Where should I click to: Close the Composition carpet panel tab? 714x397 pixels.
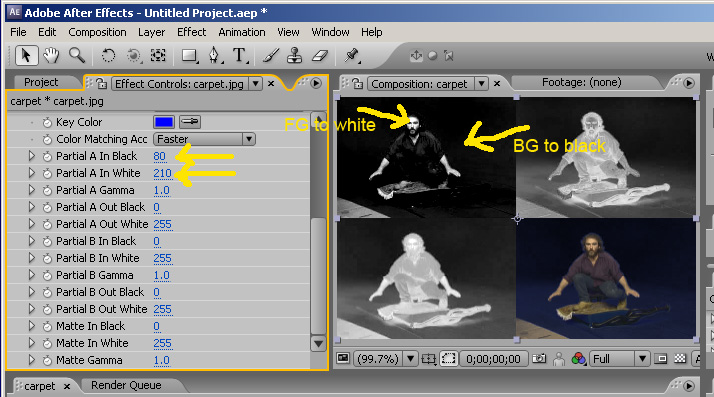(497, 84)
